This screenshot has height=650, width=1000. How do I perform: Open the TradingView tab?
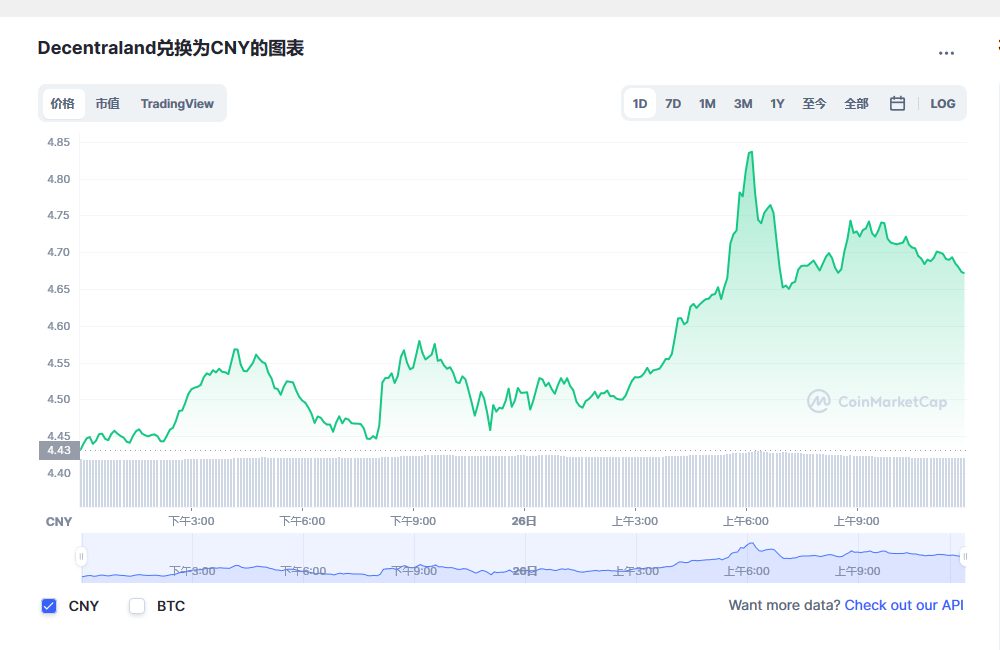tap(177, 103)
